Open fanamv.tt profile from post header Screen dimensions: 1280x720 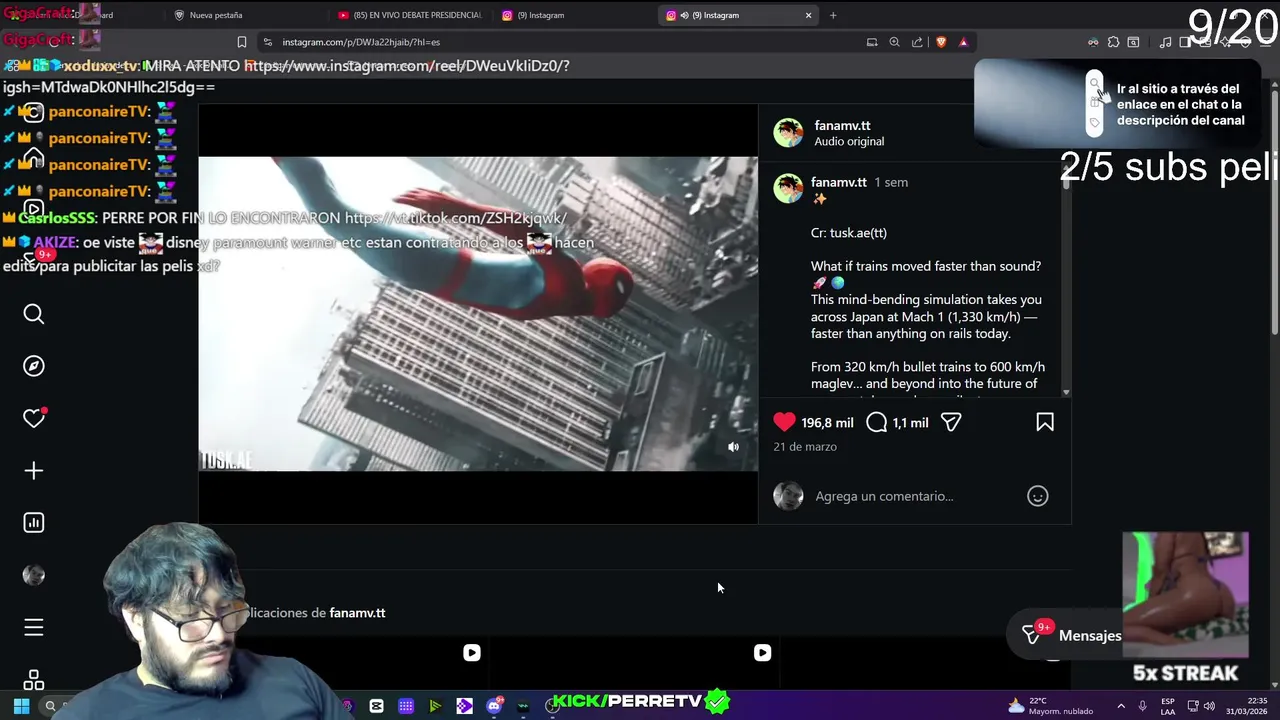coord(842,125)
